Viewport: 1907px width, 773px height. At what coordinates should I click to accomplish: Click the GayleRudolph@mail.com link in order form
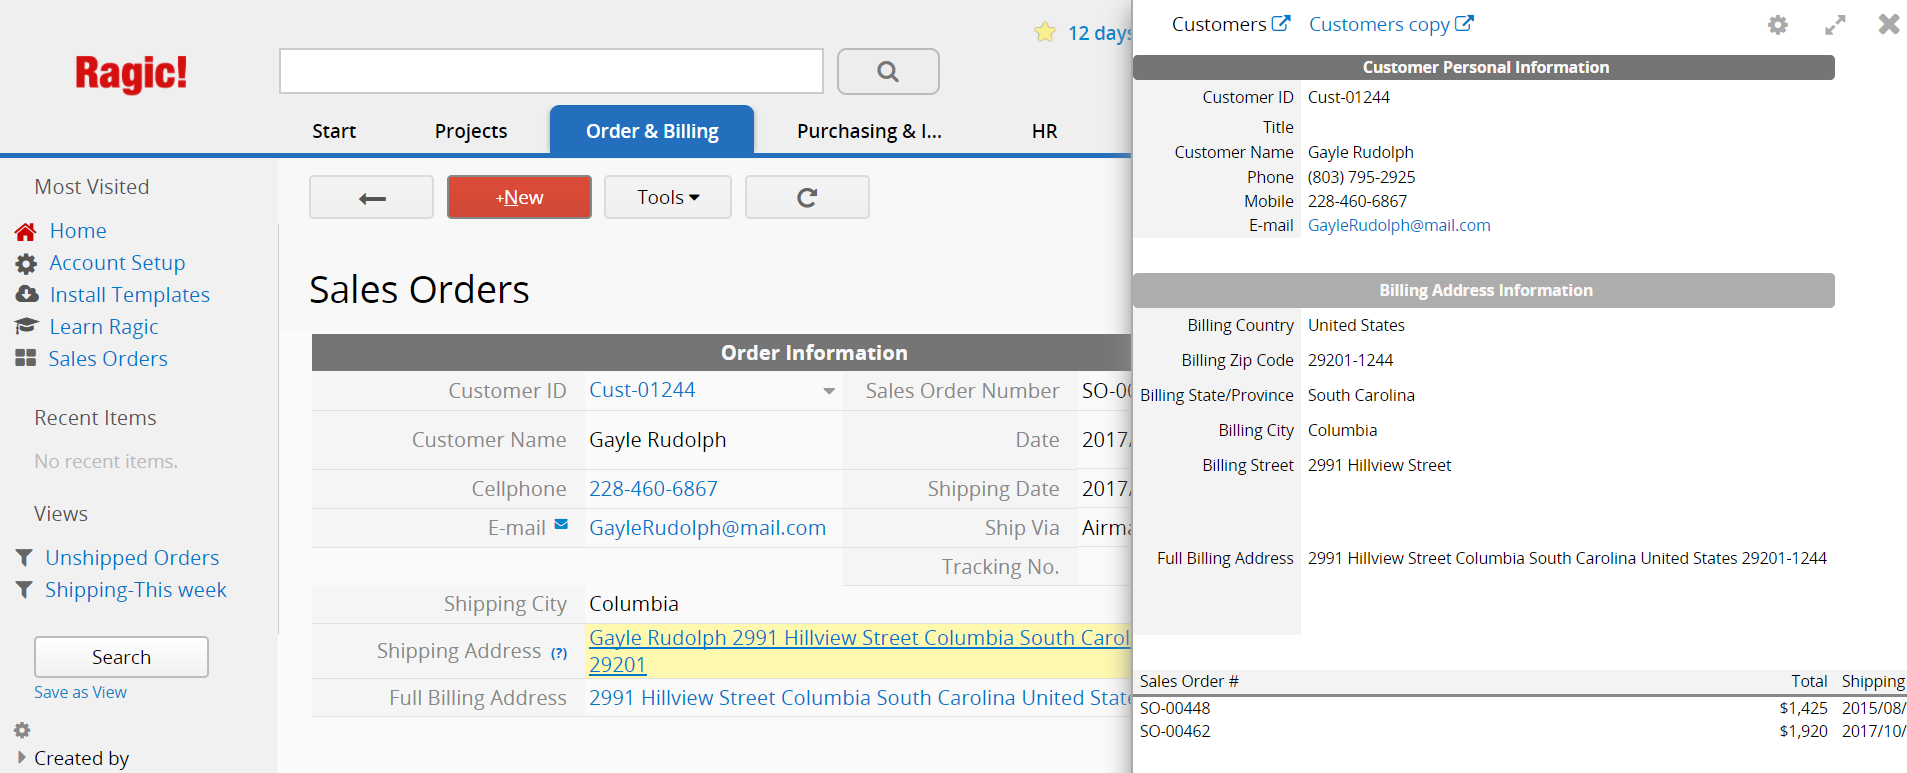[707, 528]
